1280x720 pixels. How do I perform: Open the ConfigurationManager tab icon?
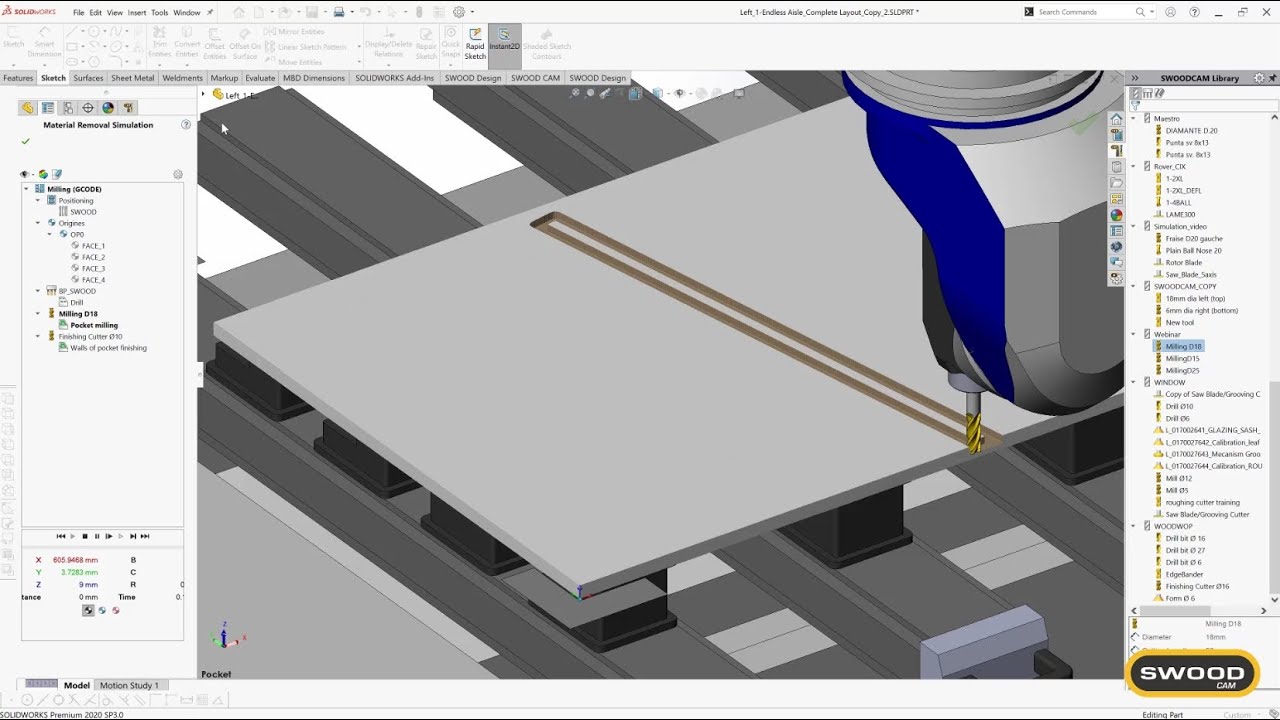point(68,108)
